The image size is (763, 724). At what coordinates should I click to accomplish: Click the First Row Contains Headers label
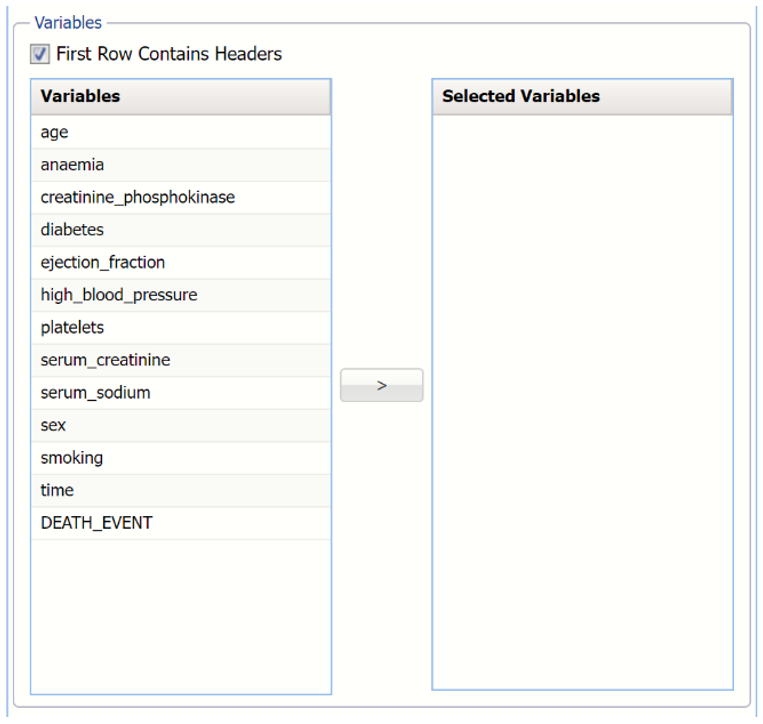point(169,54)
